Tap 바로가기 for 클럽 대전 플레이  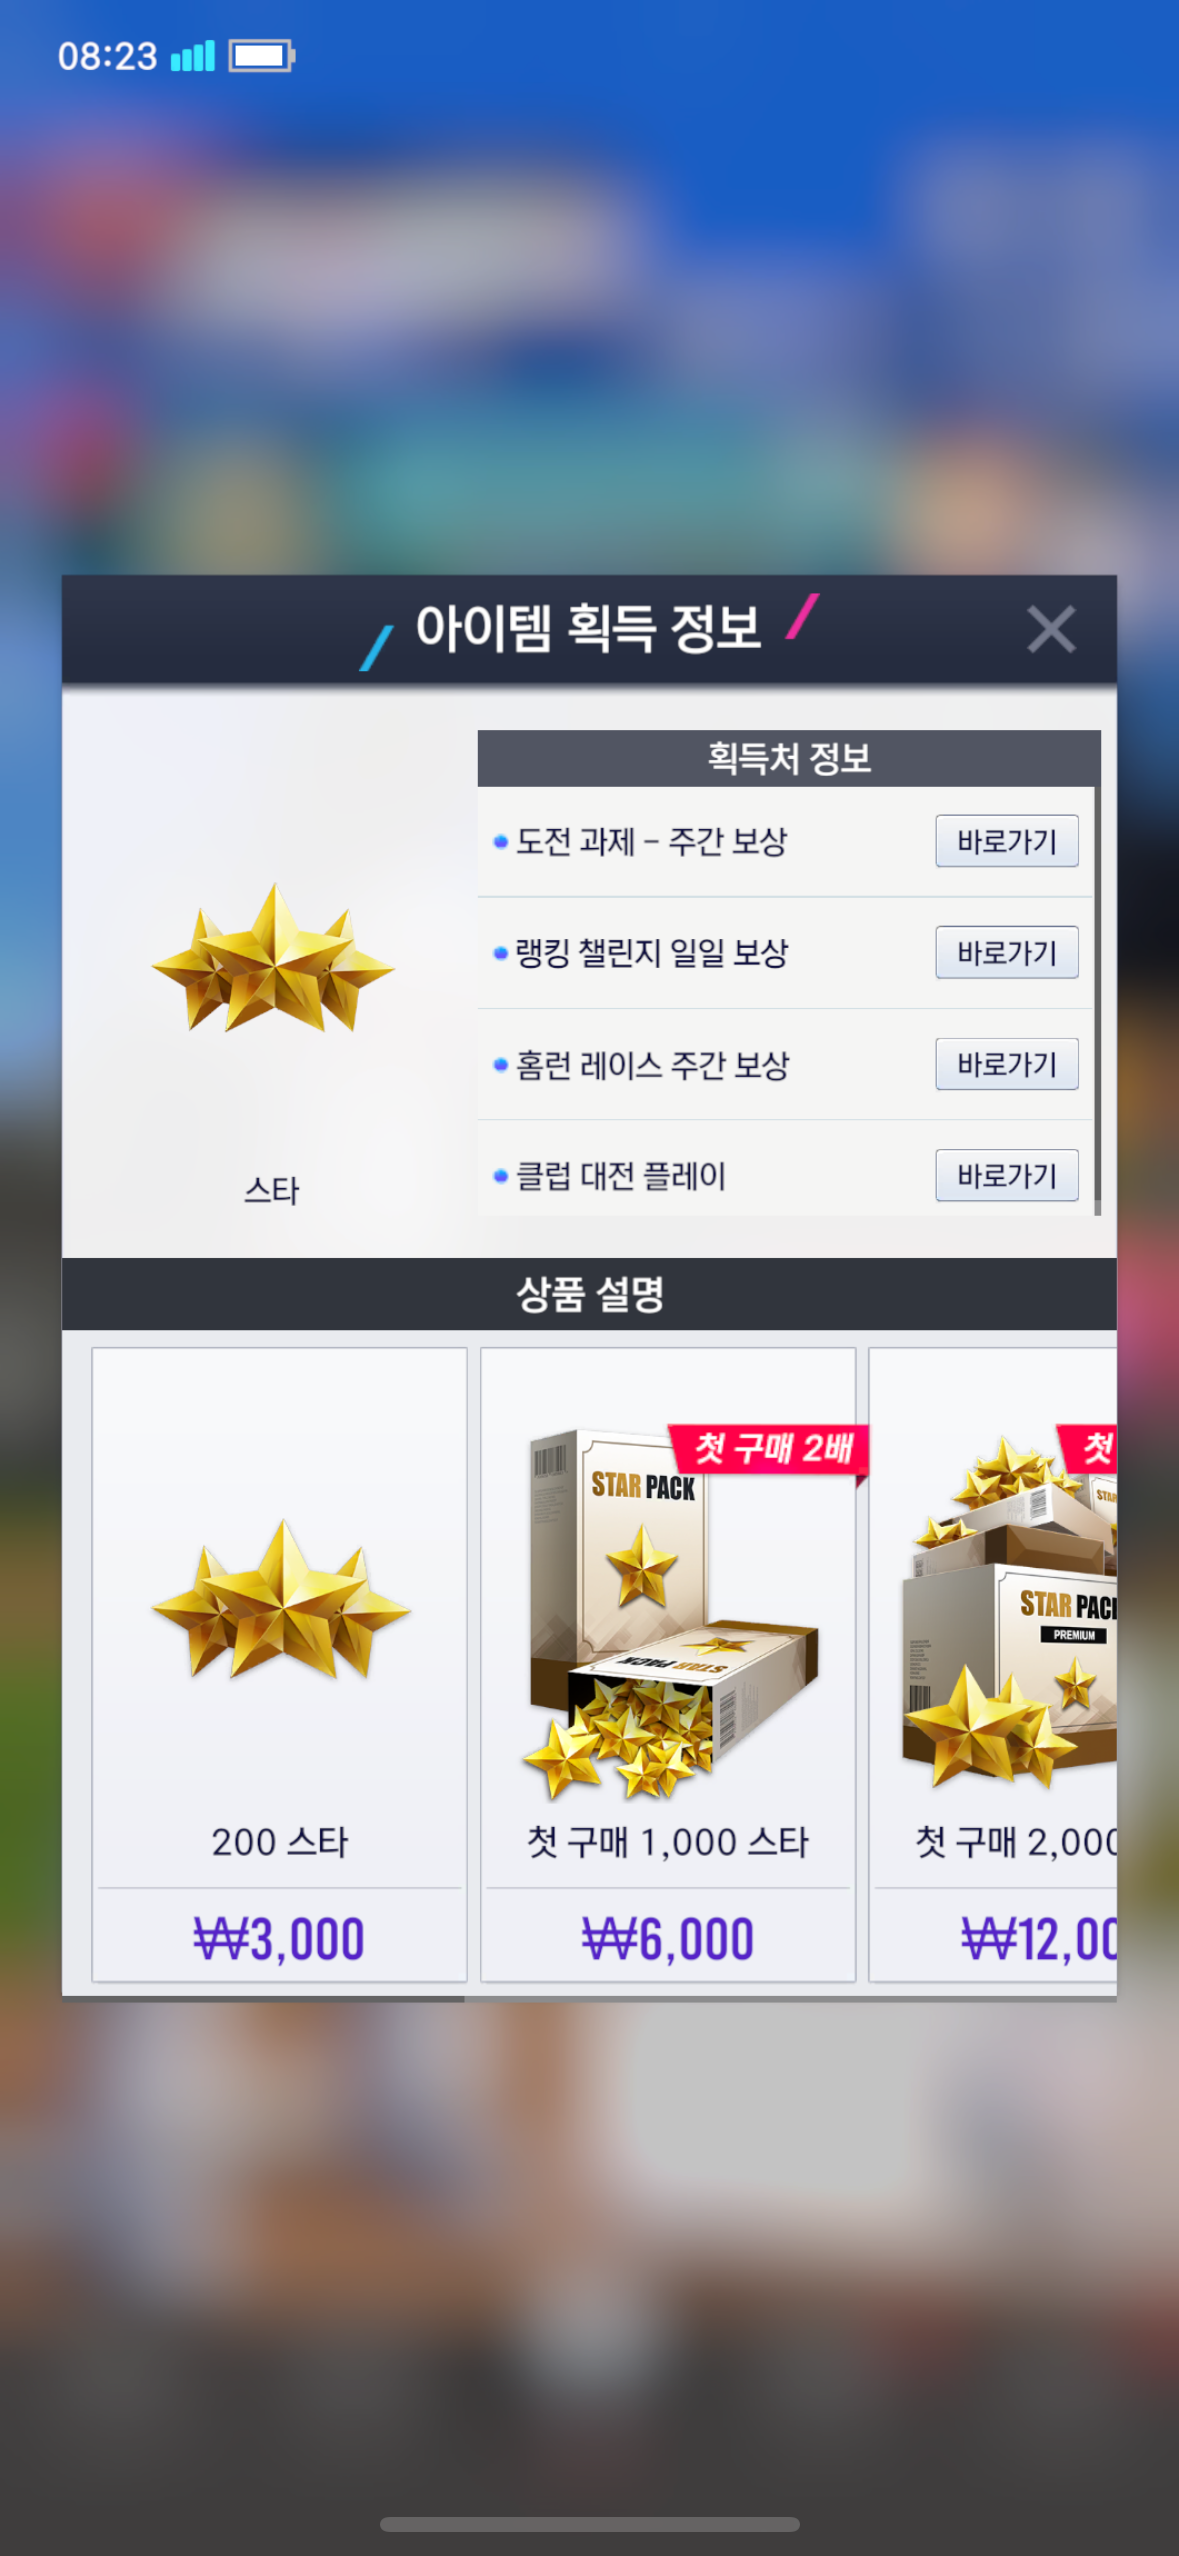1006,1175
